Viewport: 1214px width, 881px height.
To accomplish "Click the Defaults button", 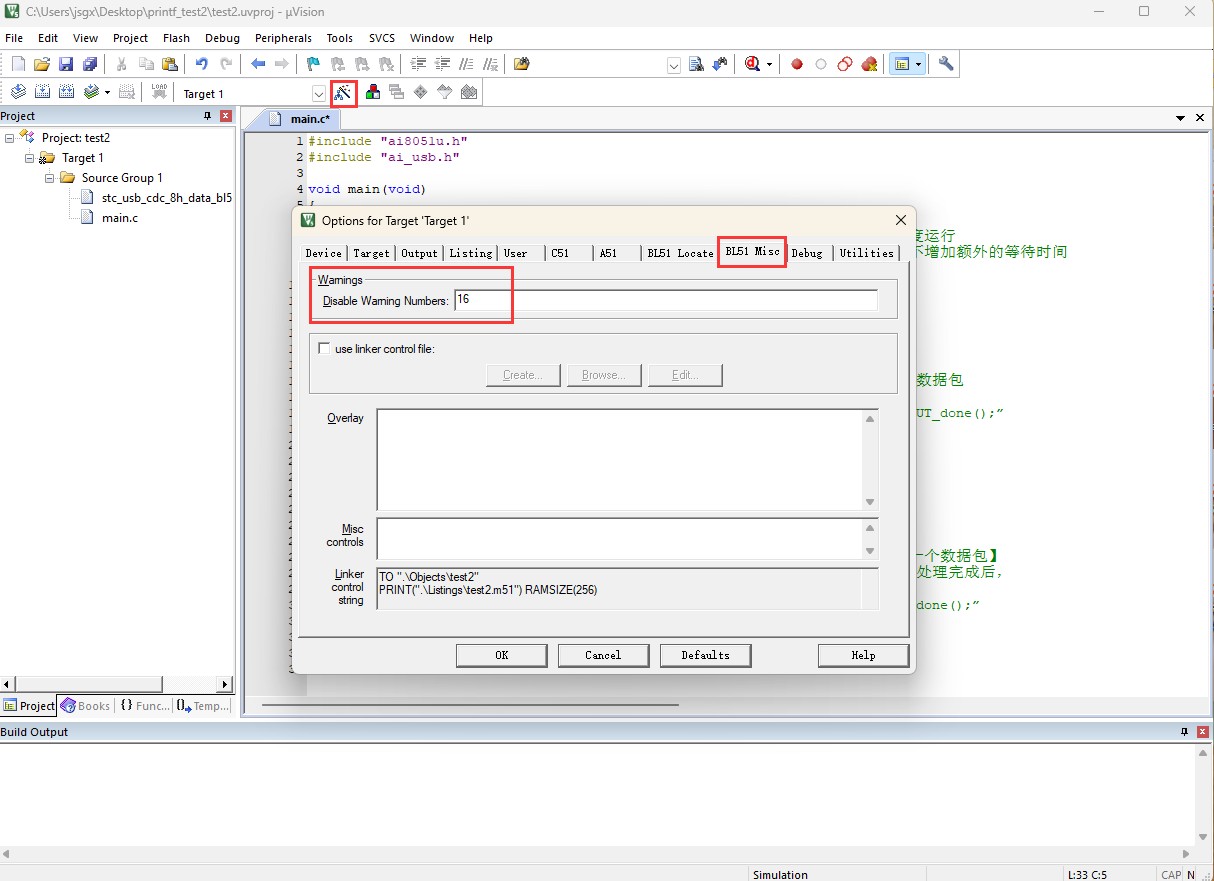I will pos(705,655).
